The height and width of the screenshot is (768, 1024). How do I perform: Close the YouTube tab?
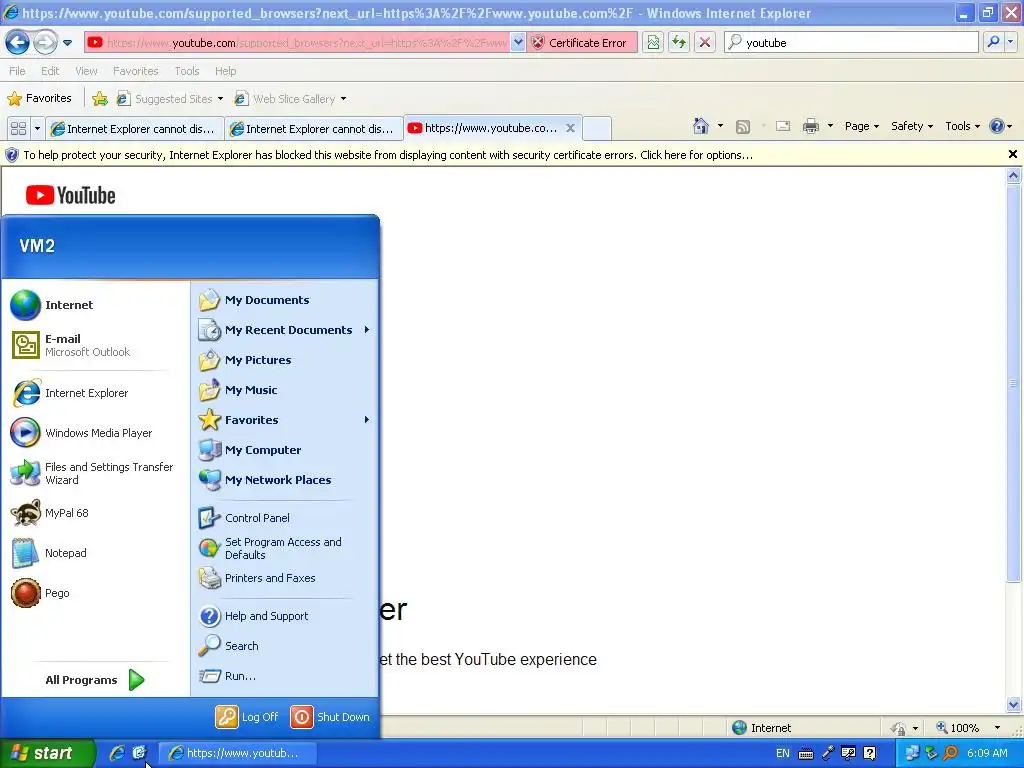point(570,128)
